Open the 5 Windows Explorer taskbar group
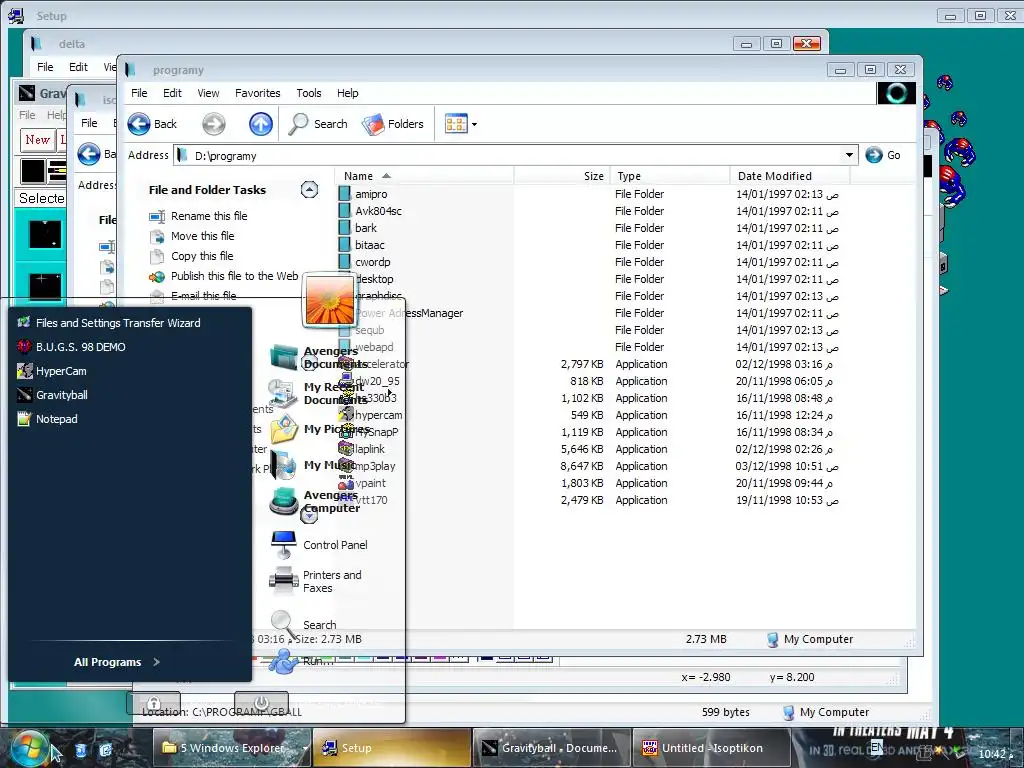This screenshot has height=768, width=1024. [233, 748]
